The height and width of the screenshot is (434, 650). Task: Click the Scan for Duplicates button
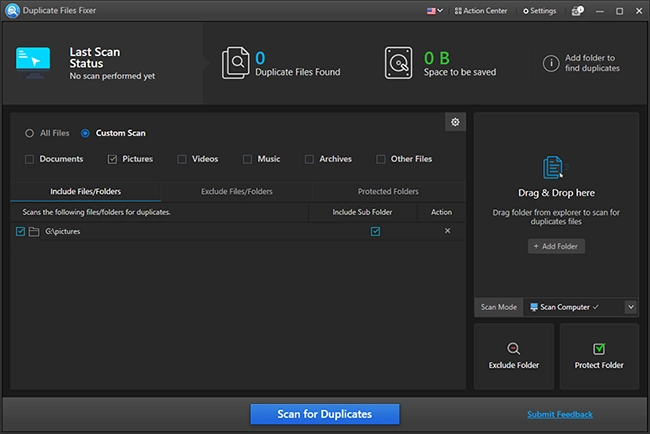point(325,414)
